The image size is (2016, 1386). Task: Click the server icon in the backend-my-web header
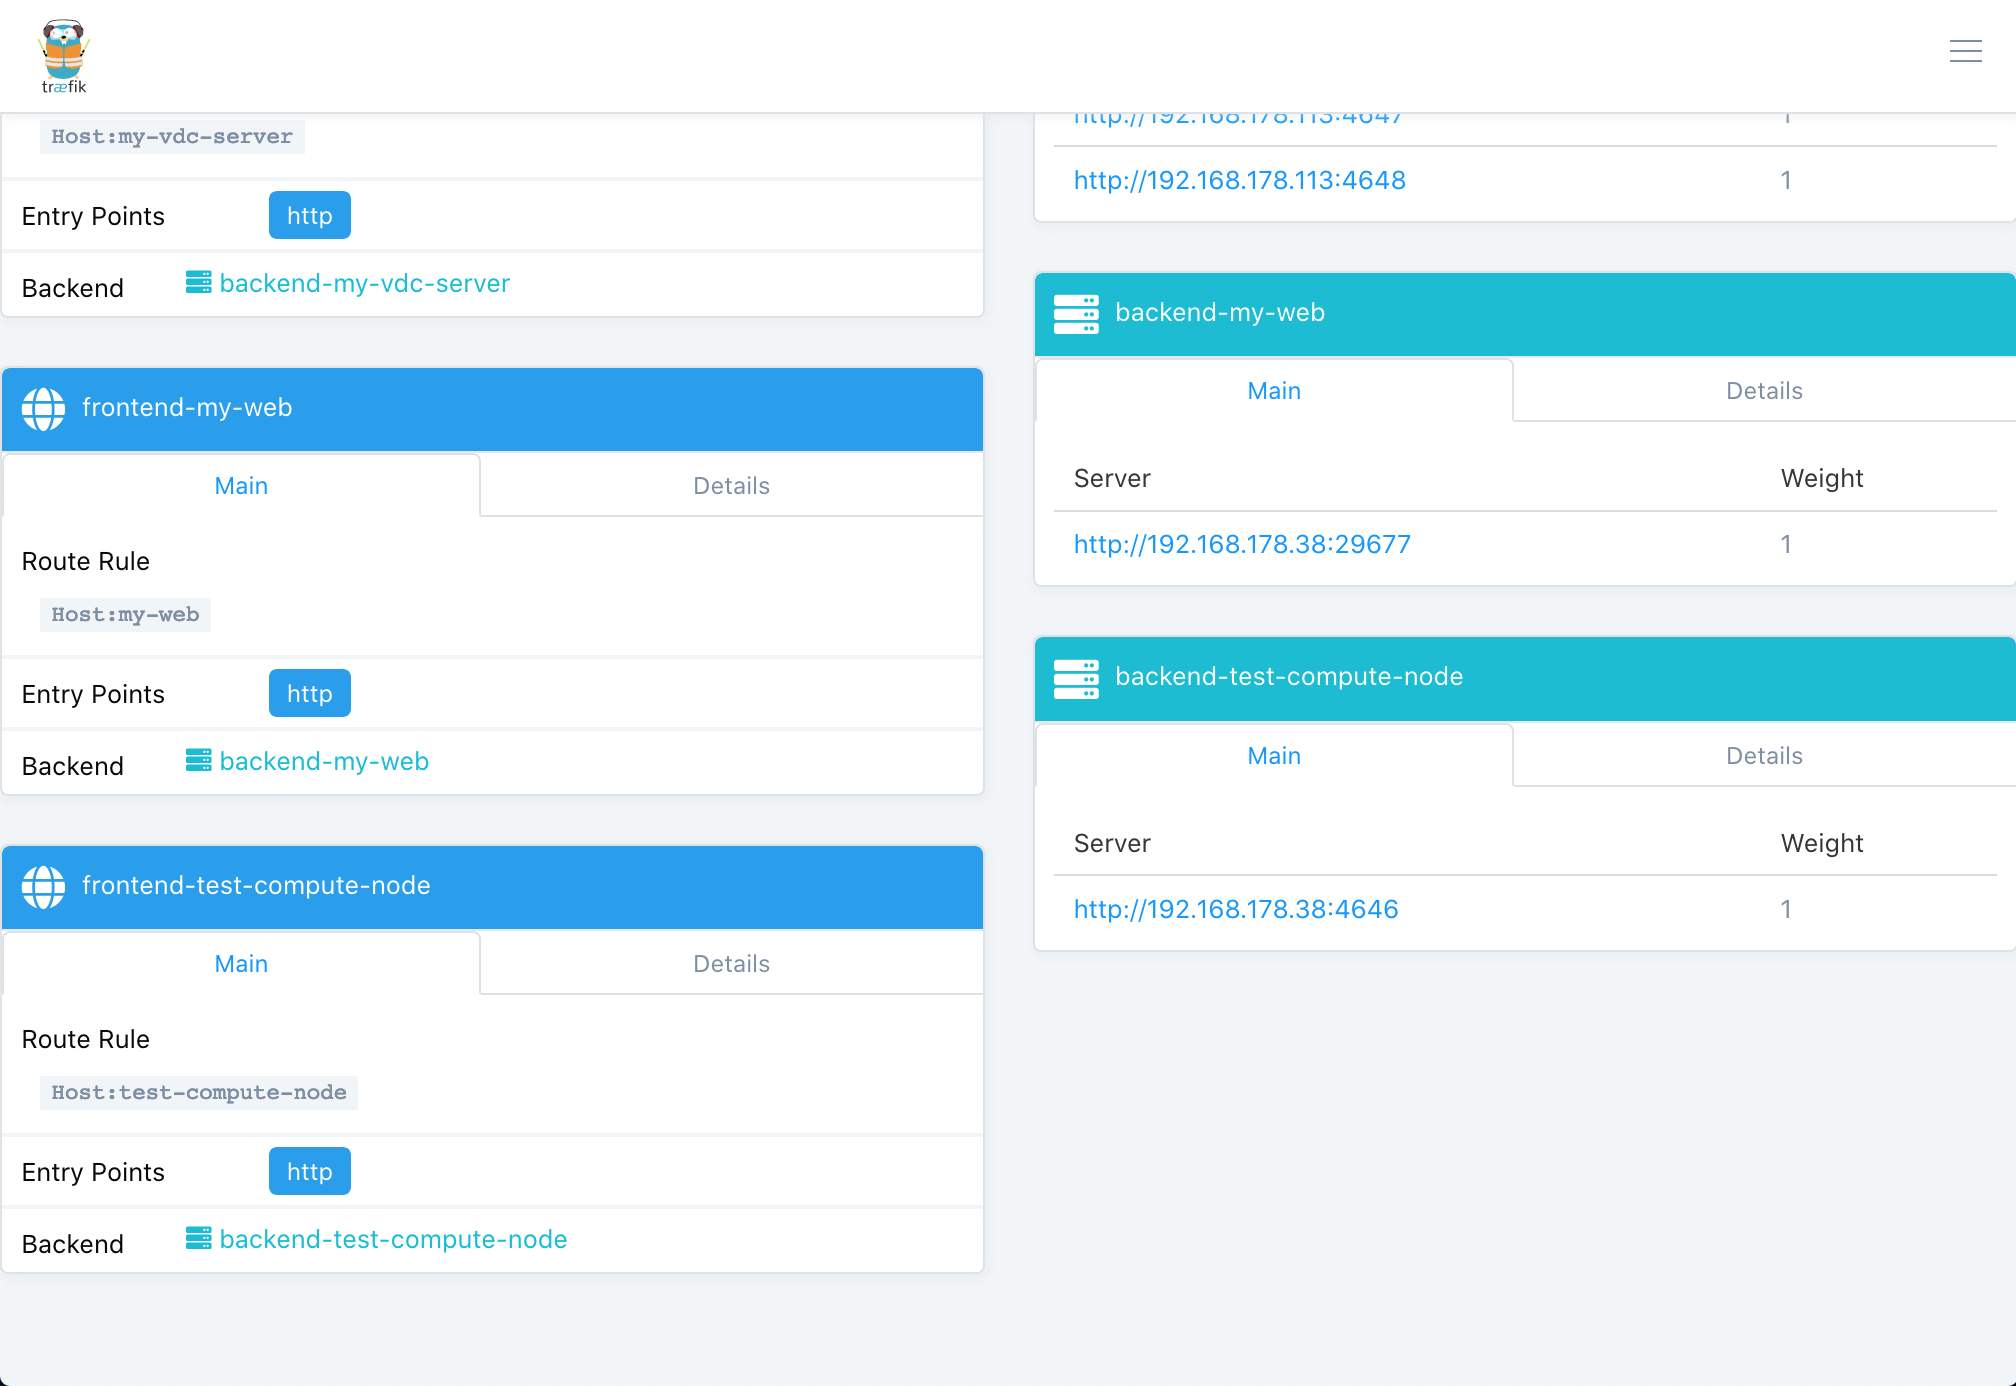[x=1076, y=314]
